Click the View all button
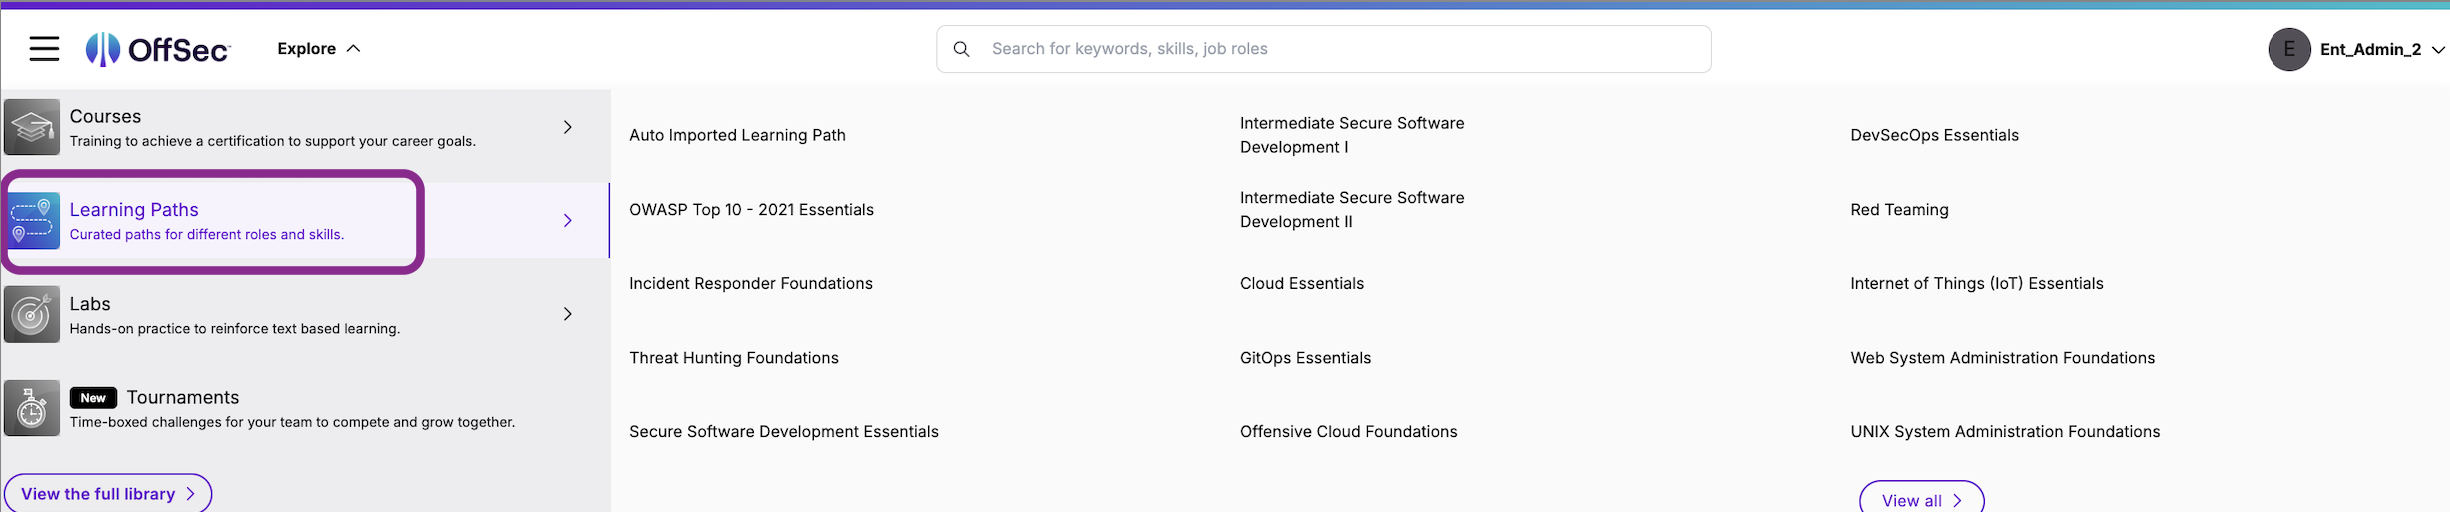2450x512 pixels. point(1921,499)
